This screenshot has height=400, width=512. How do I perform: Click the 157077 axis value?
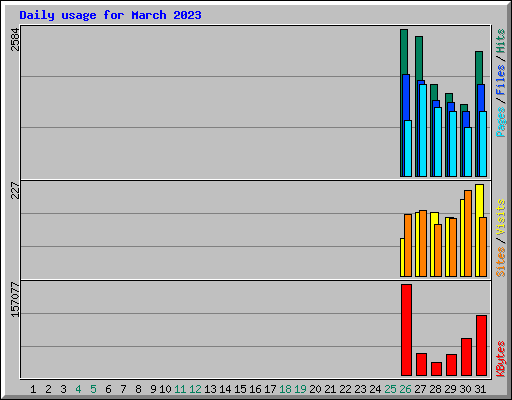[x=15, y=300]
